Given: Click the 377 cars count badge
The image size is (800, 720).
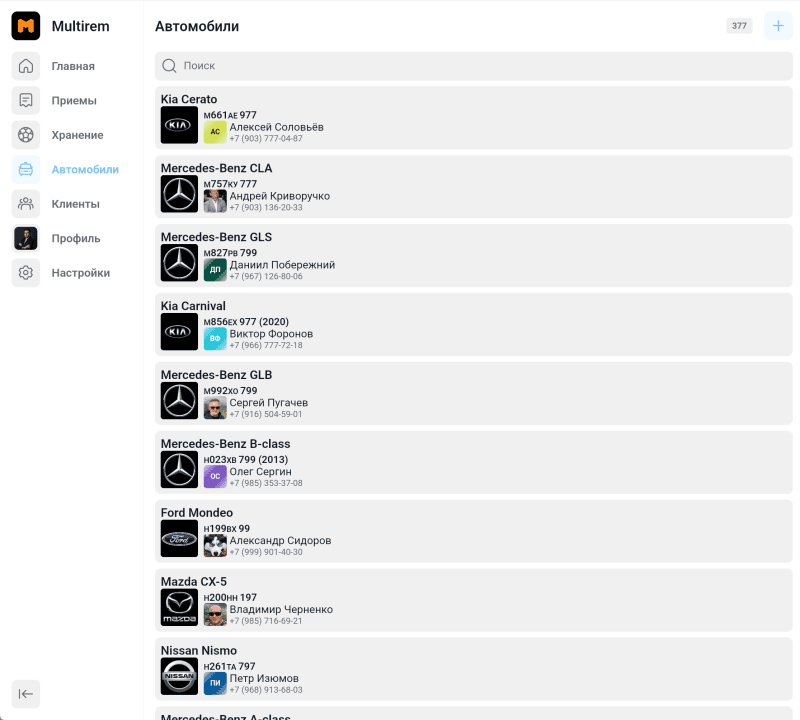Looking at the screenshot, I should (739, 26).
